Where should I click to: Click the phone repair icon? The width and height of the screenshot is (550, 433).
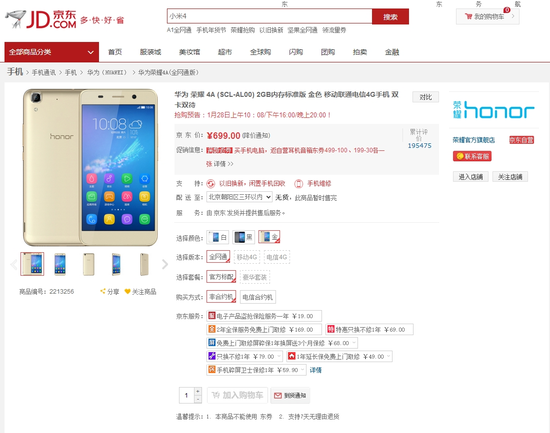[x=298, y=184]
